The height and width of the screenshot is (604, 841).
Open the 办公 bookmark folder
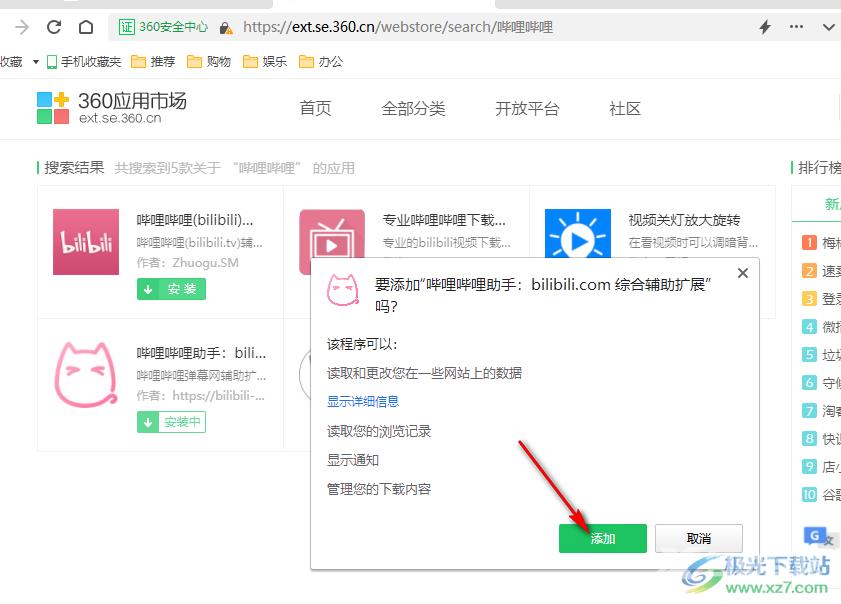(x=321, y=62)
